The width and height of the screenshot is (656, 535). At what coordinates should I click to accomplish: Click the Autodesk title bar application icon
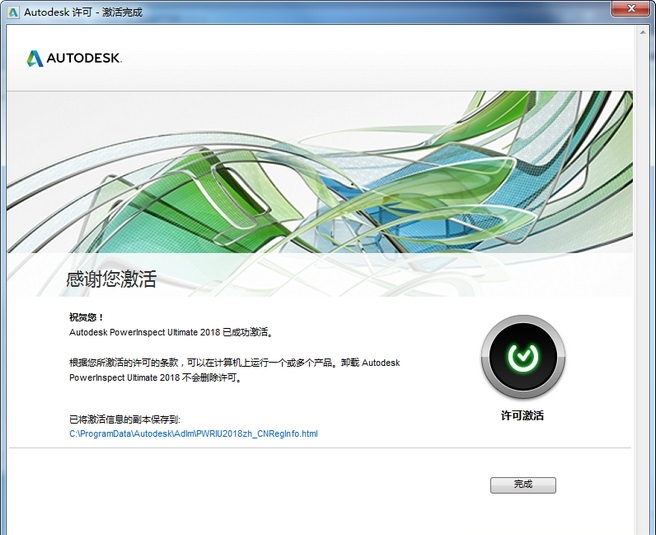[13, 12]
